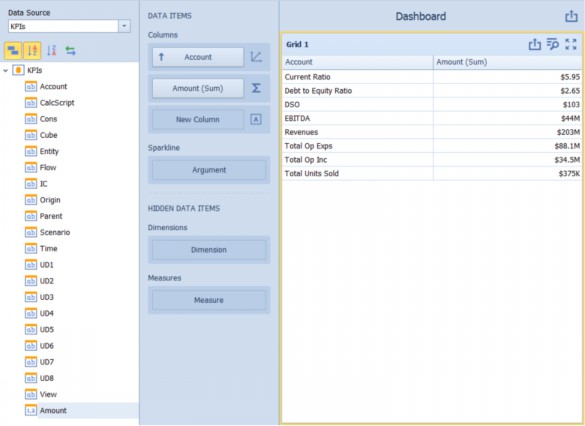585x426 pixels.
Task: Export the dashboard using title icon
Action: point(571,16)
